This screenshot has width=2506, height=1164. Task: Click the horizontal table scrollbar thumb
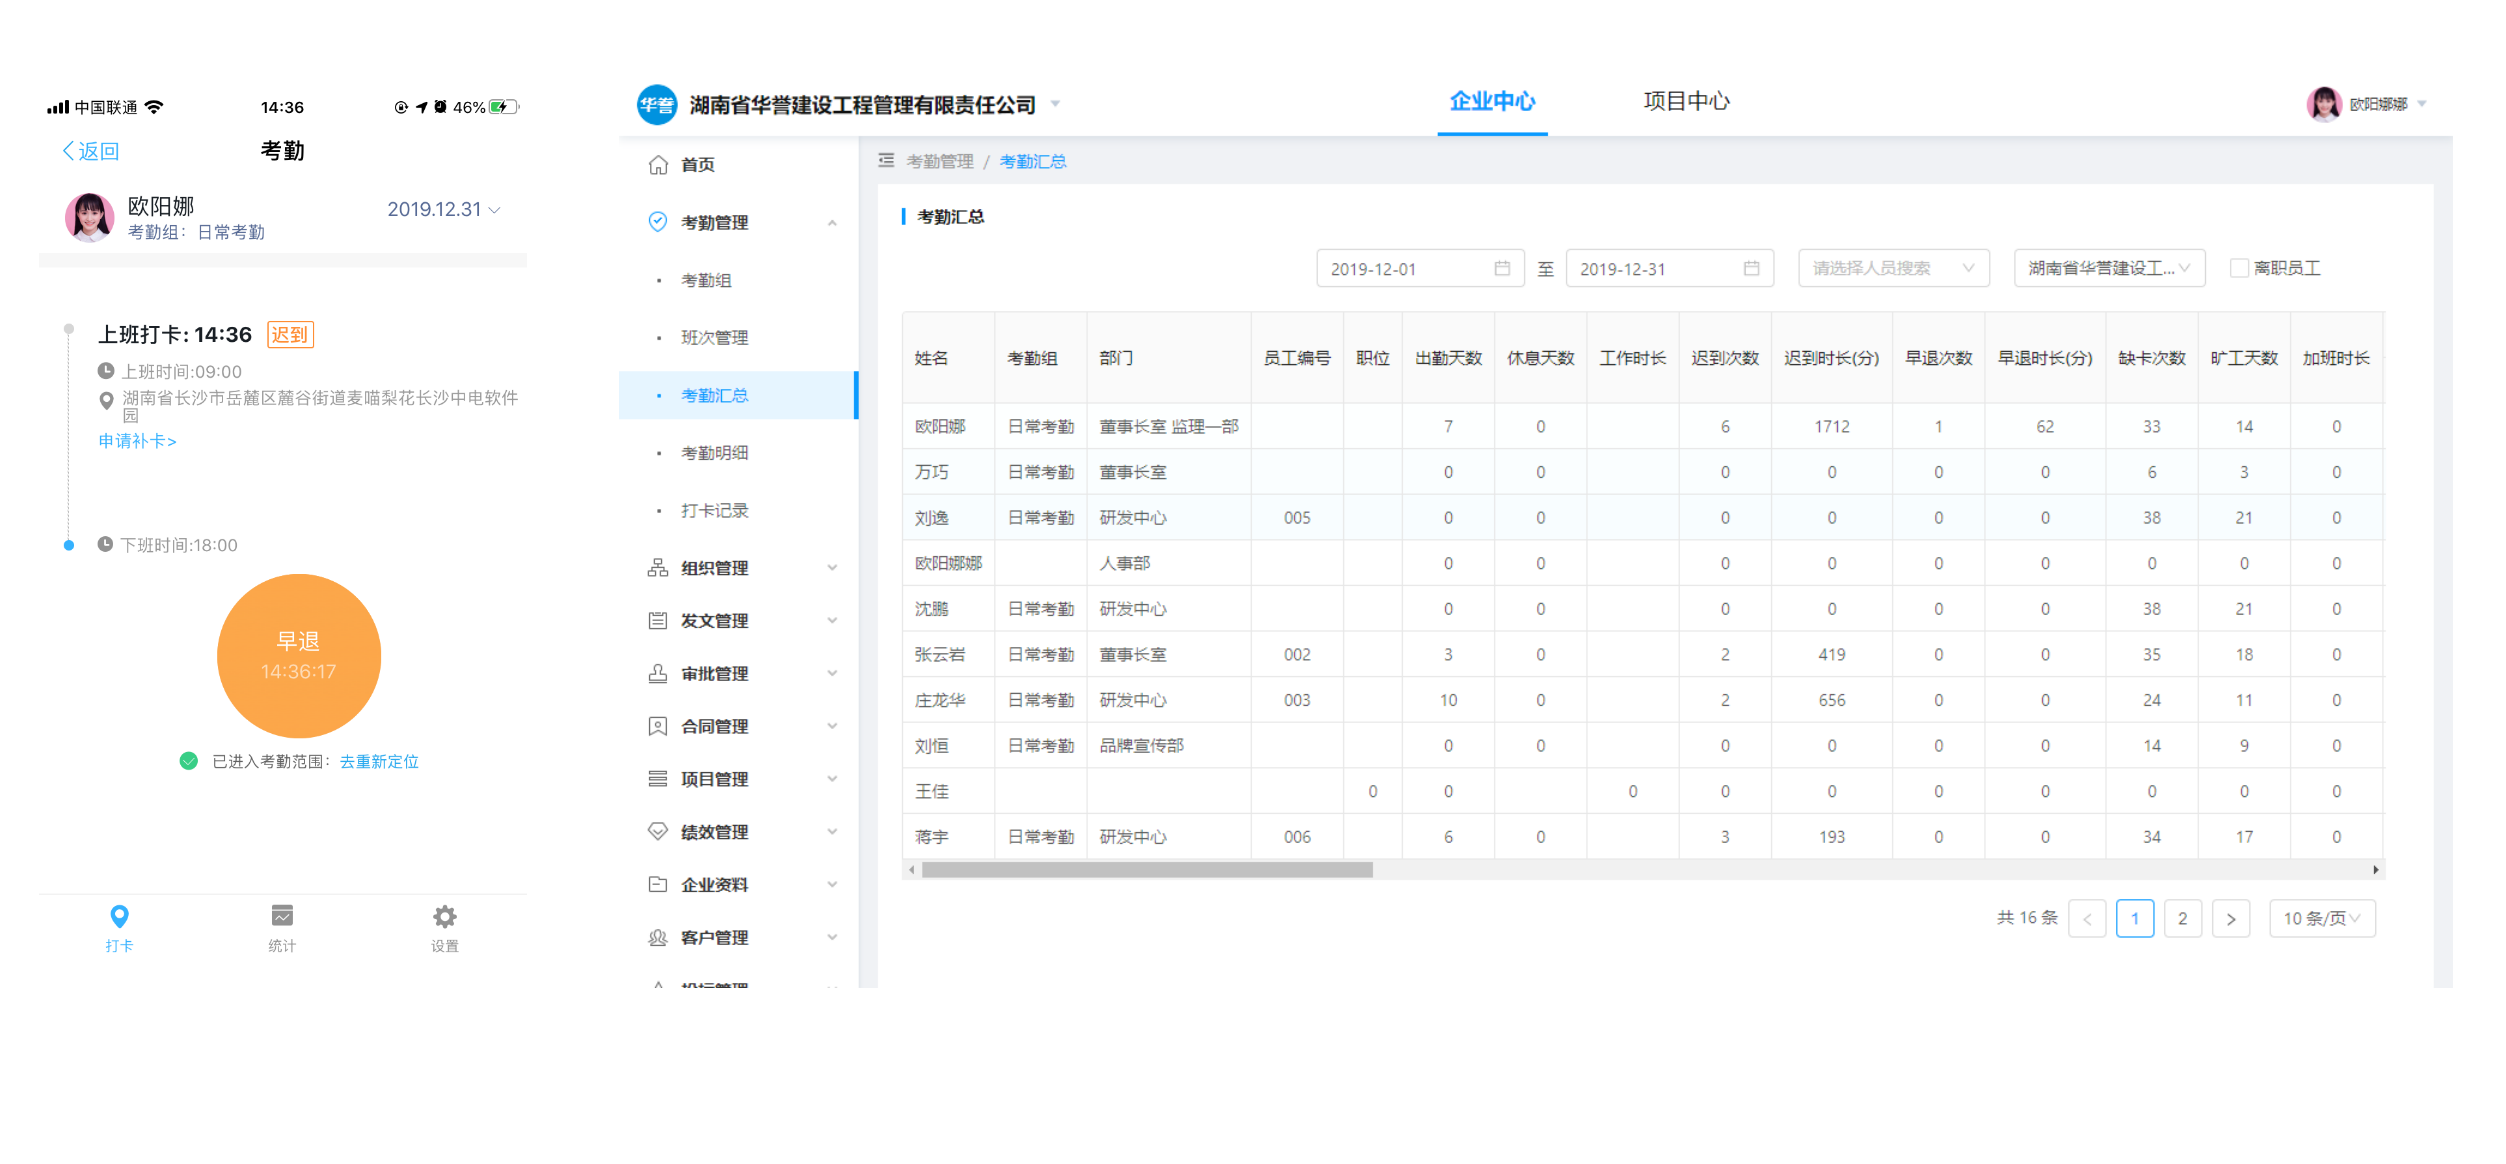[1146, 870]
